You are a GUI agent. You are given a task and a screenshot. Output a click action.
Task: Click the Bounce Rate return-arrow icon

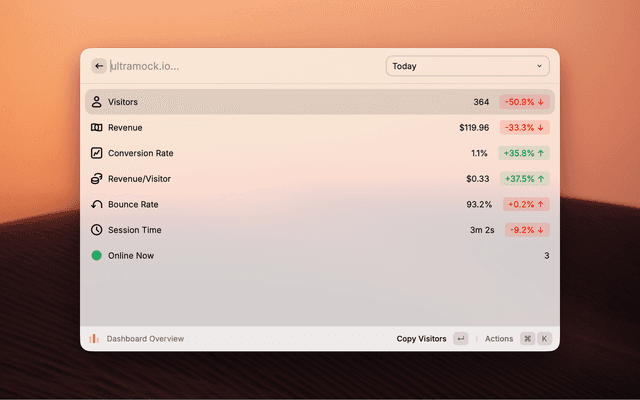pyautogui.click(x=96, y=204)
